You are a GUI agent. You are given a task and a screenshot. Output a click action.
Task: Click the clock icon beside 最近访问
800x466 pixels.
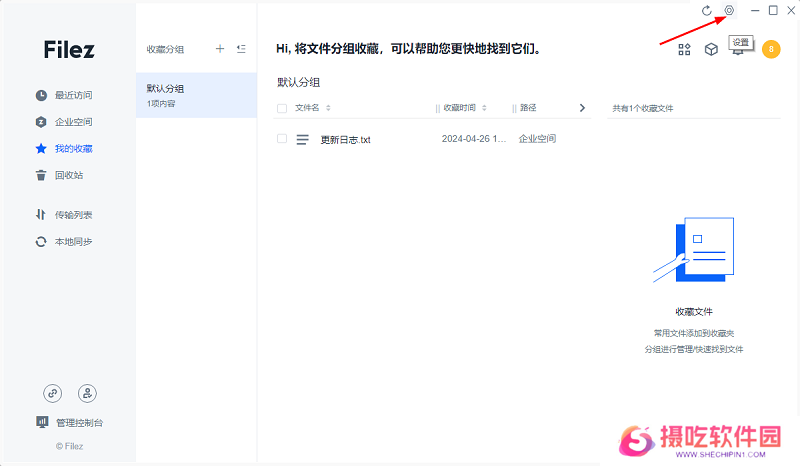(x=41, y=95)
